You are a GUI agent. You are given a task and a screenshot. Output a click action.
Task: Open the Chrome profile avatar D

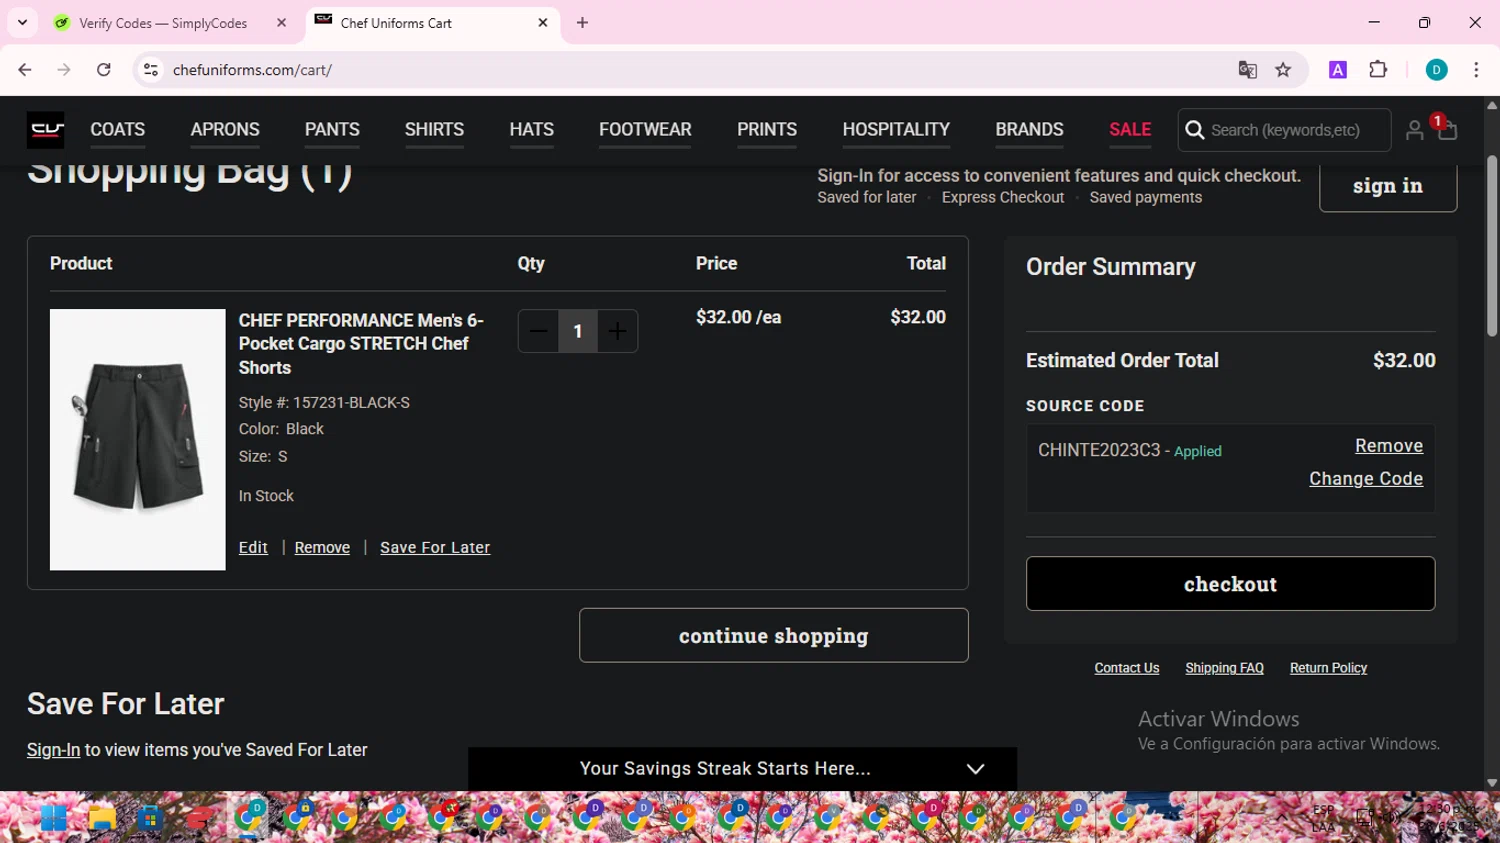pos(1436,70)
